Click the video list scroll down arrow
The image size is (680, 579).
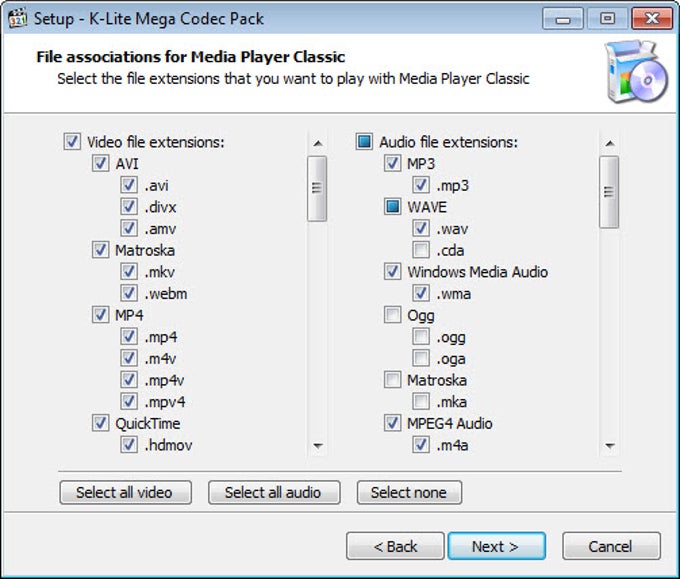(x=318, y=445)
